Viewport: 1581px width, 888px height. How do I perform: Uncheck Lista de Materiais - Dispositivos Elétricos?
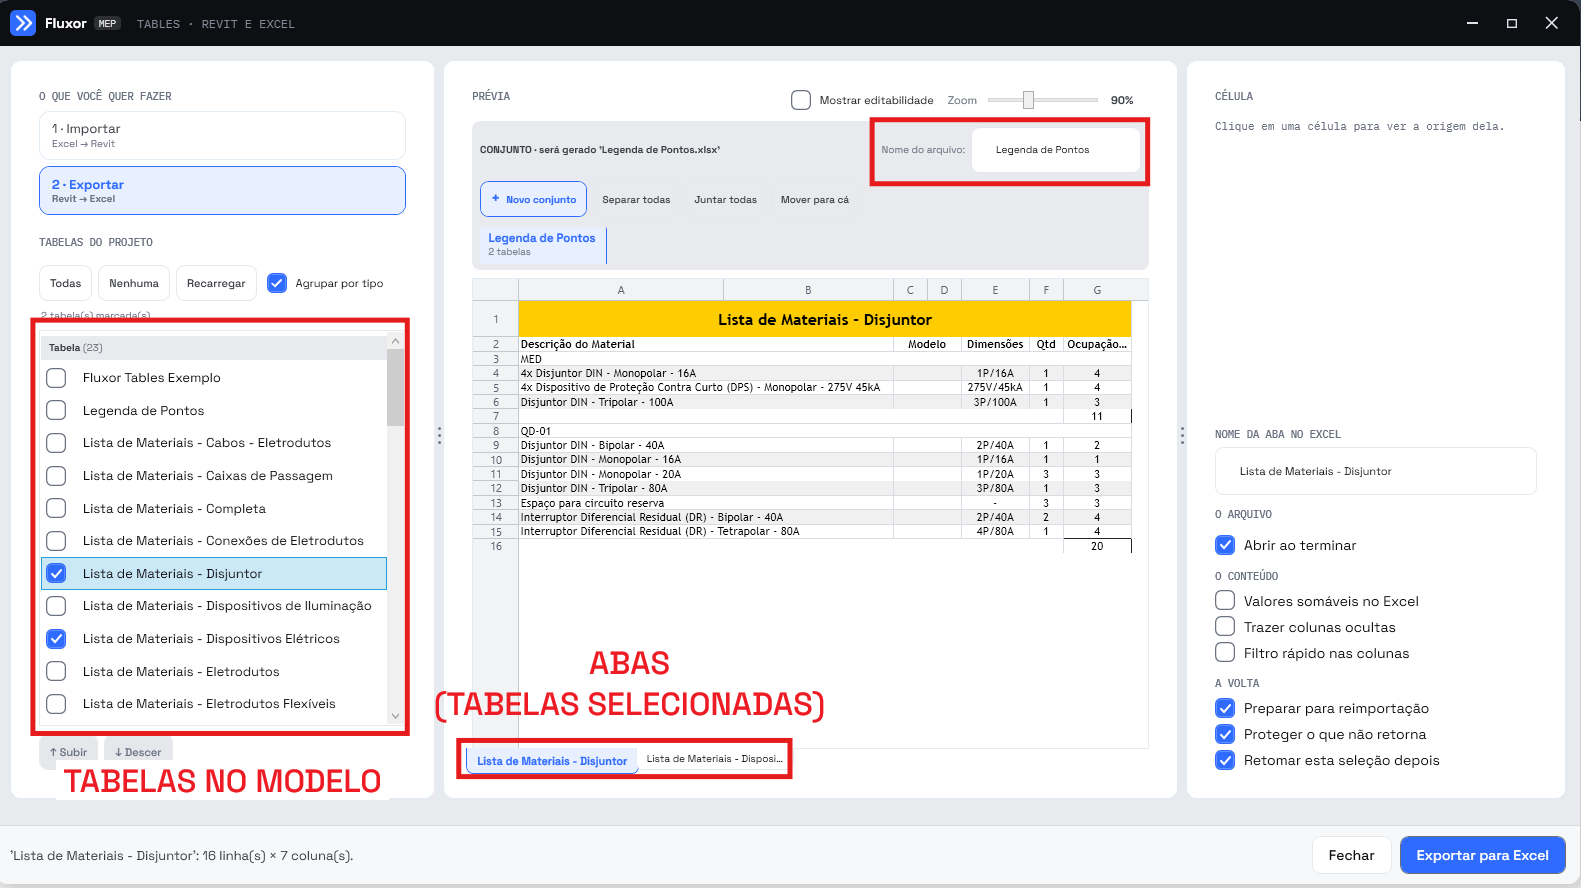click(x=57, y=638)
